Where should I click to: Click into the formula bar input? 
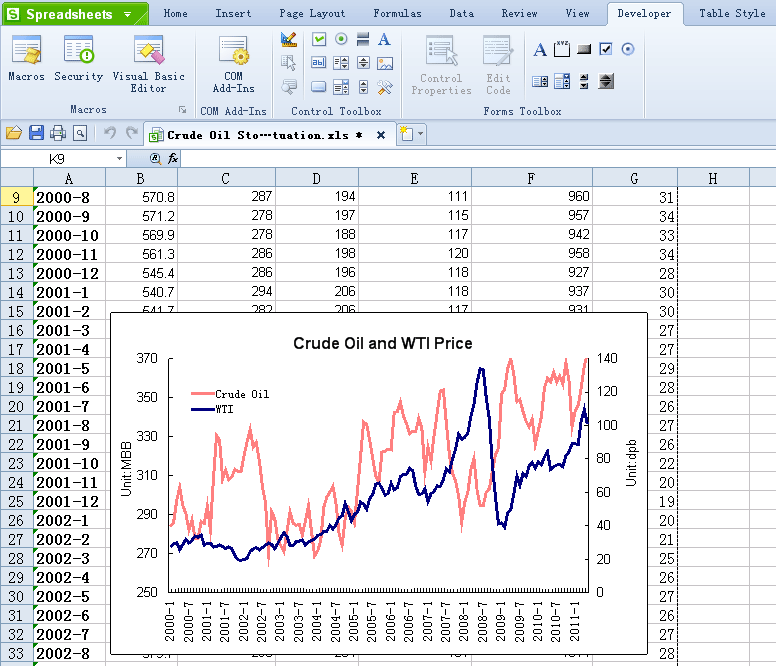(478, 159)
